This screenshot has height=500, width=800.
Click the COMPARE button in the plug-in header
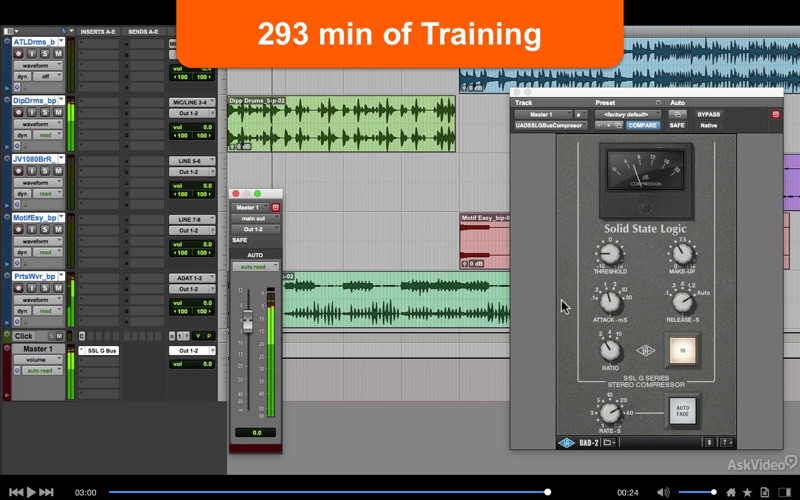(x=642, y=126)
